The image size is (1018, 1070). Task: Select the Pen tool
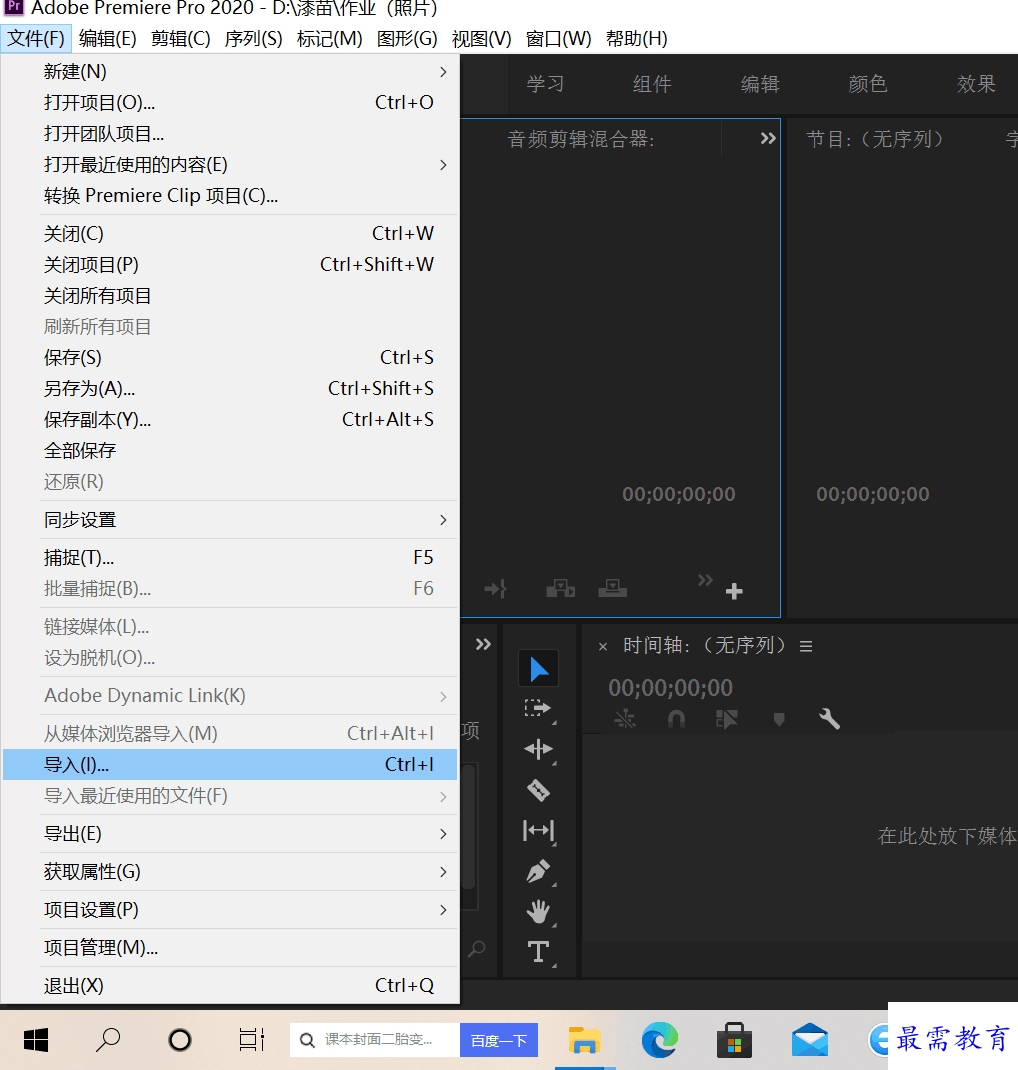(x=538, y=871)
